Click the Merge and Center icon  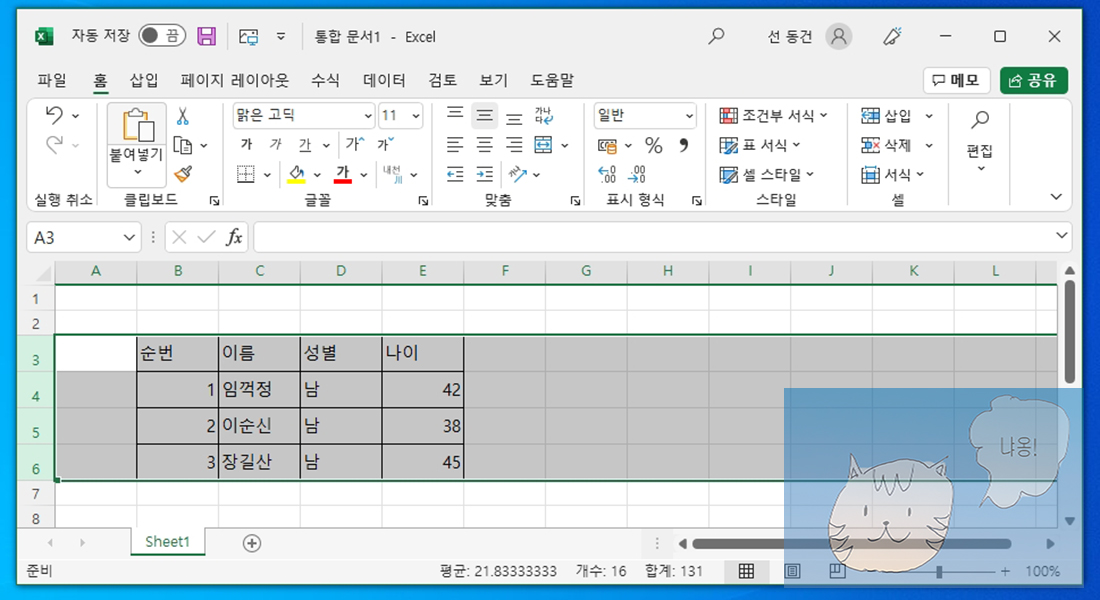coord(544,145)
